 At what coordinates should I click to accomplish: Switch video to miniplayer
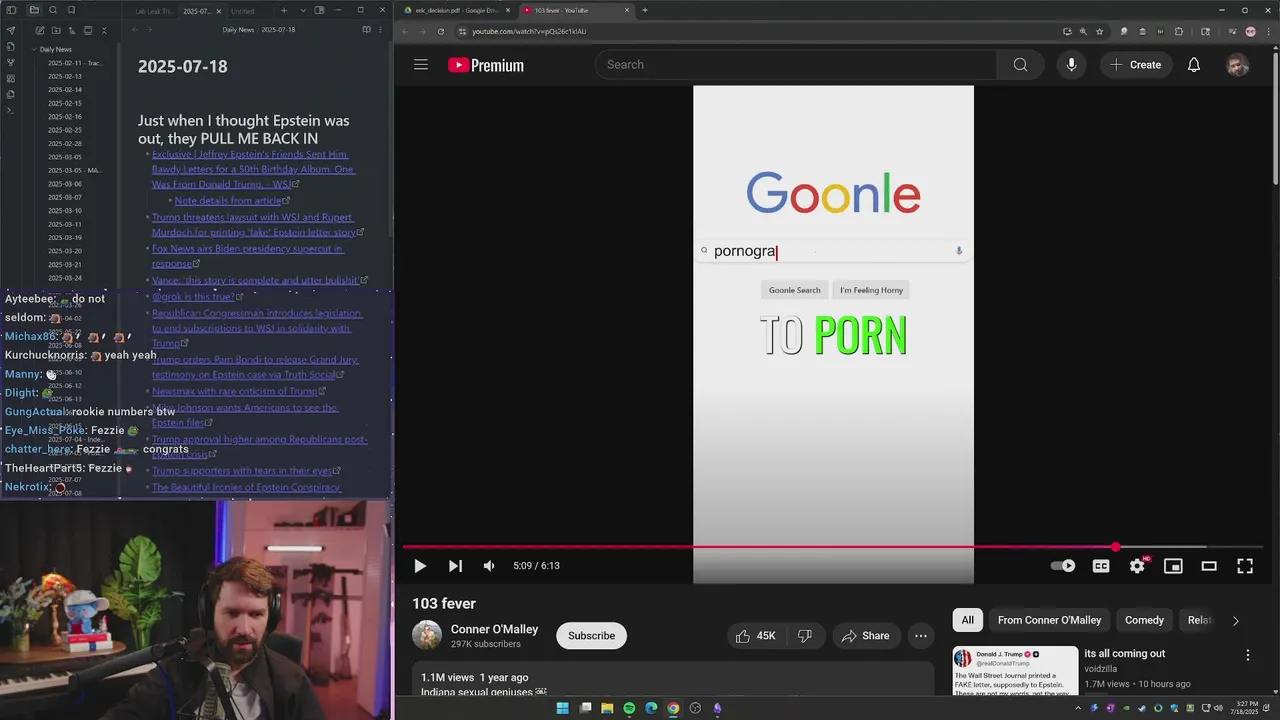(1173, 566)
